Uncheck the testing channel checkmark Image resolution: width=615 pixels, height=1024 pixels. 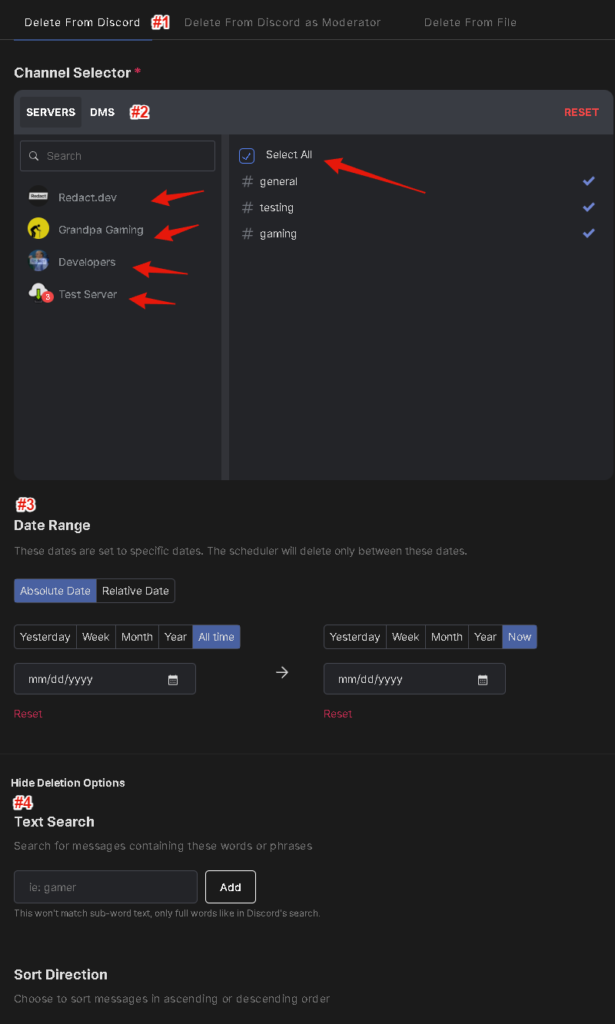click(589, 207)
